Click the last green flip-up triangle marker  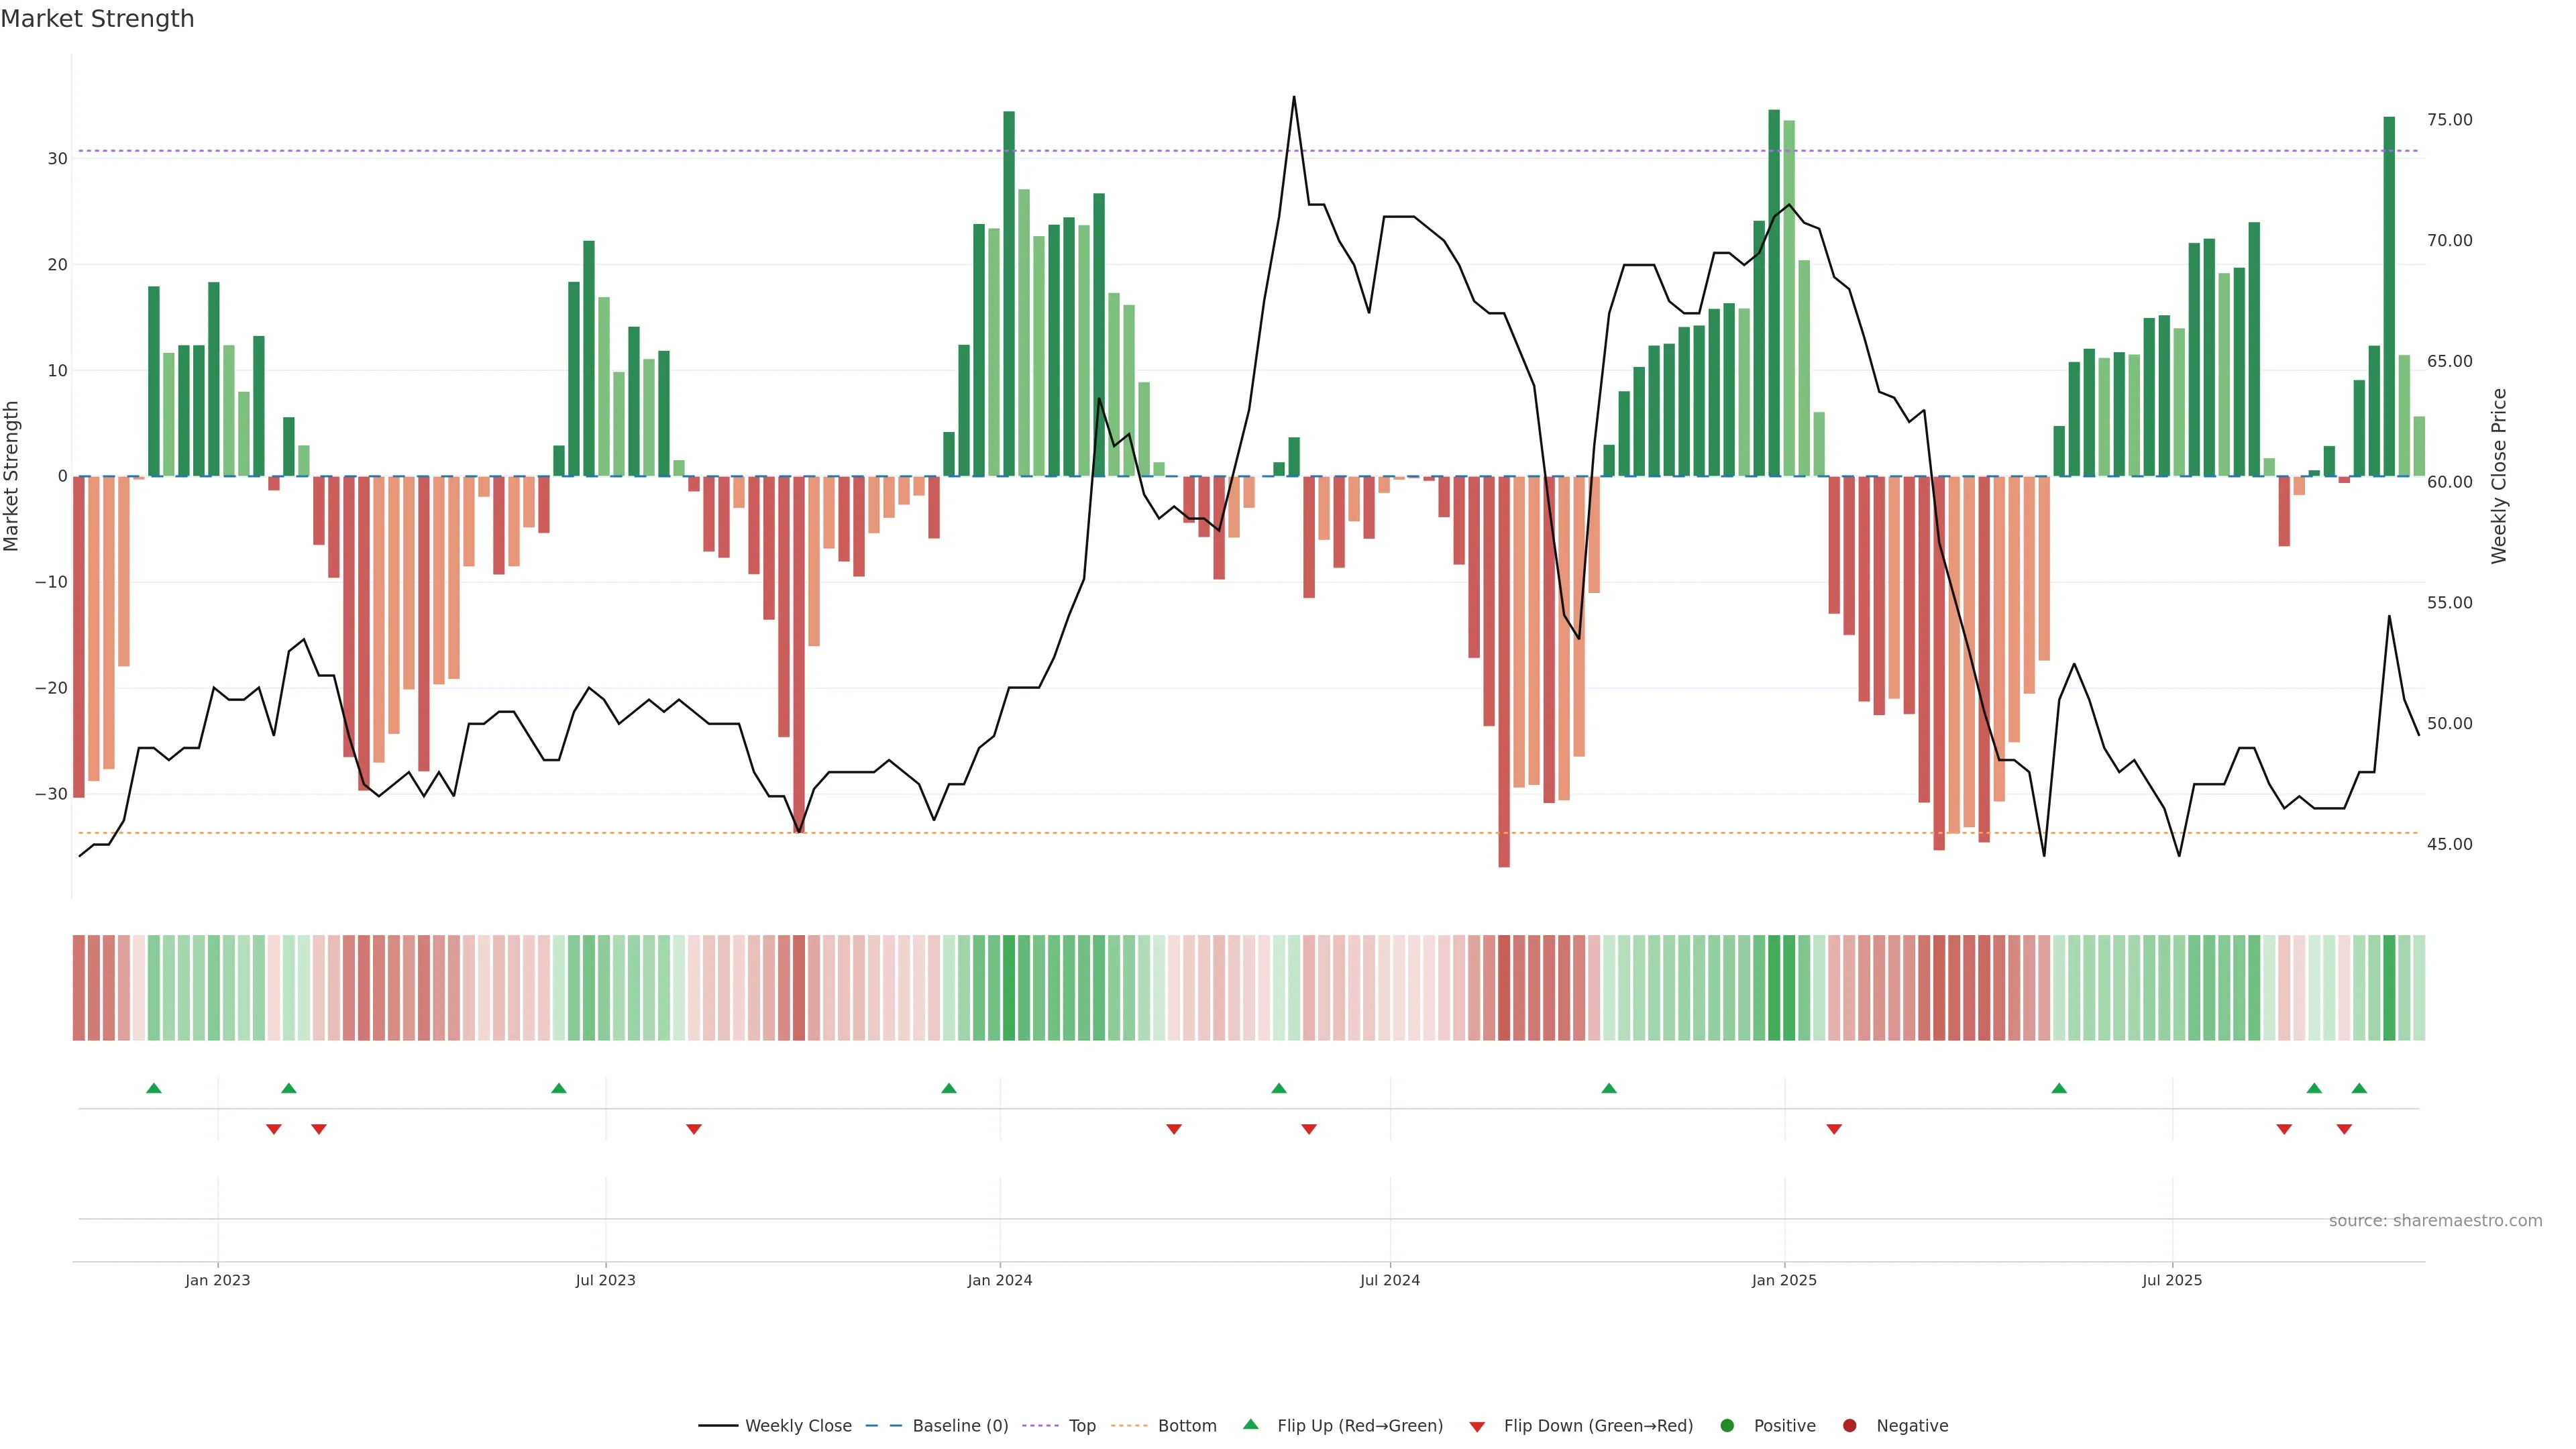[x=2359, y=1088]
